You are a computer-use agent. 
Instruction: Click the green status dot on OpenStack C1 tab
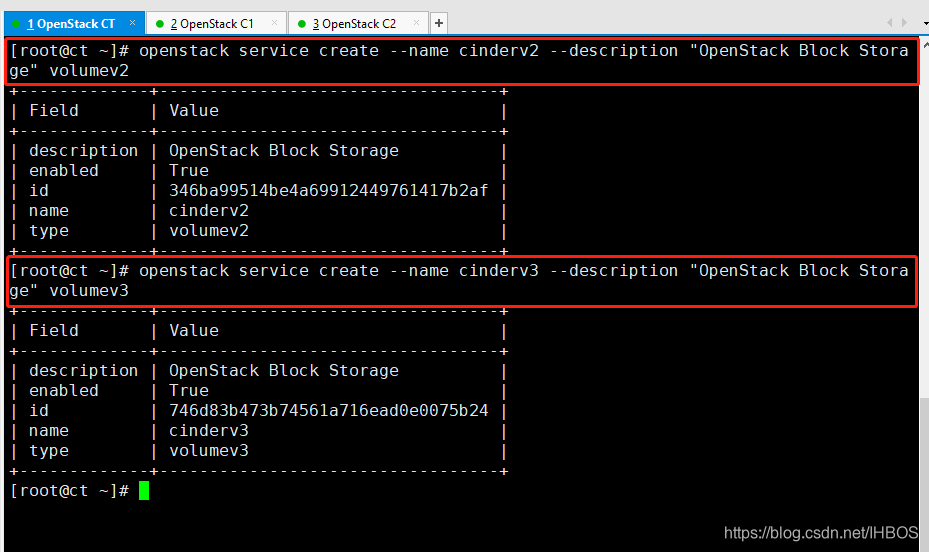[159, 24]
